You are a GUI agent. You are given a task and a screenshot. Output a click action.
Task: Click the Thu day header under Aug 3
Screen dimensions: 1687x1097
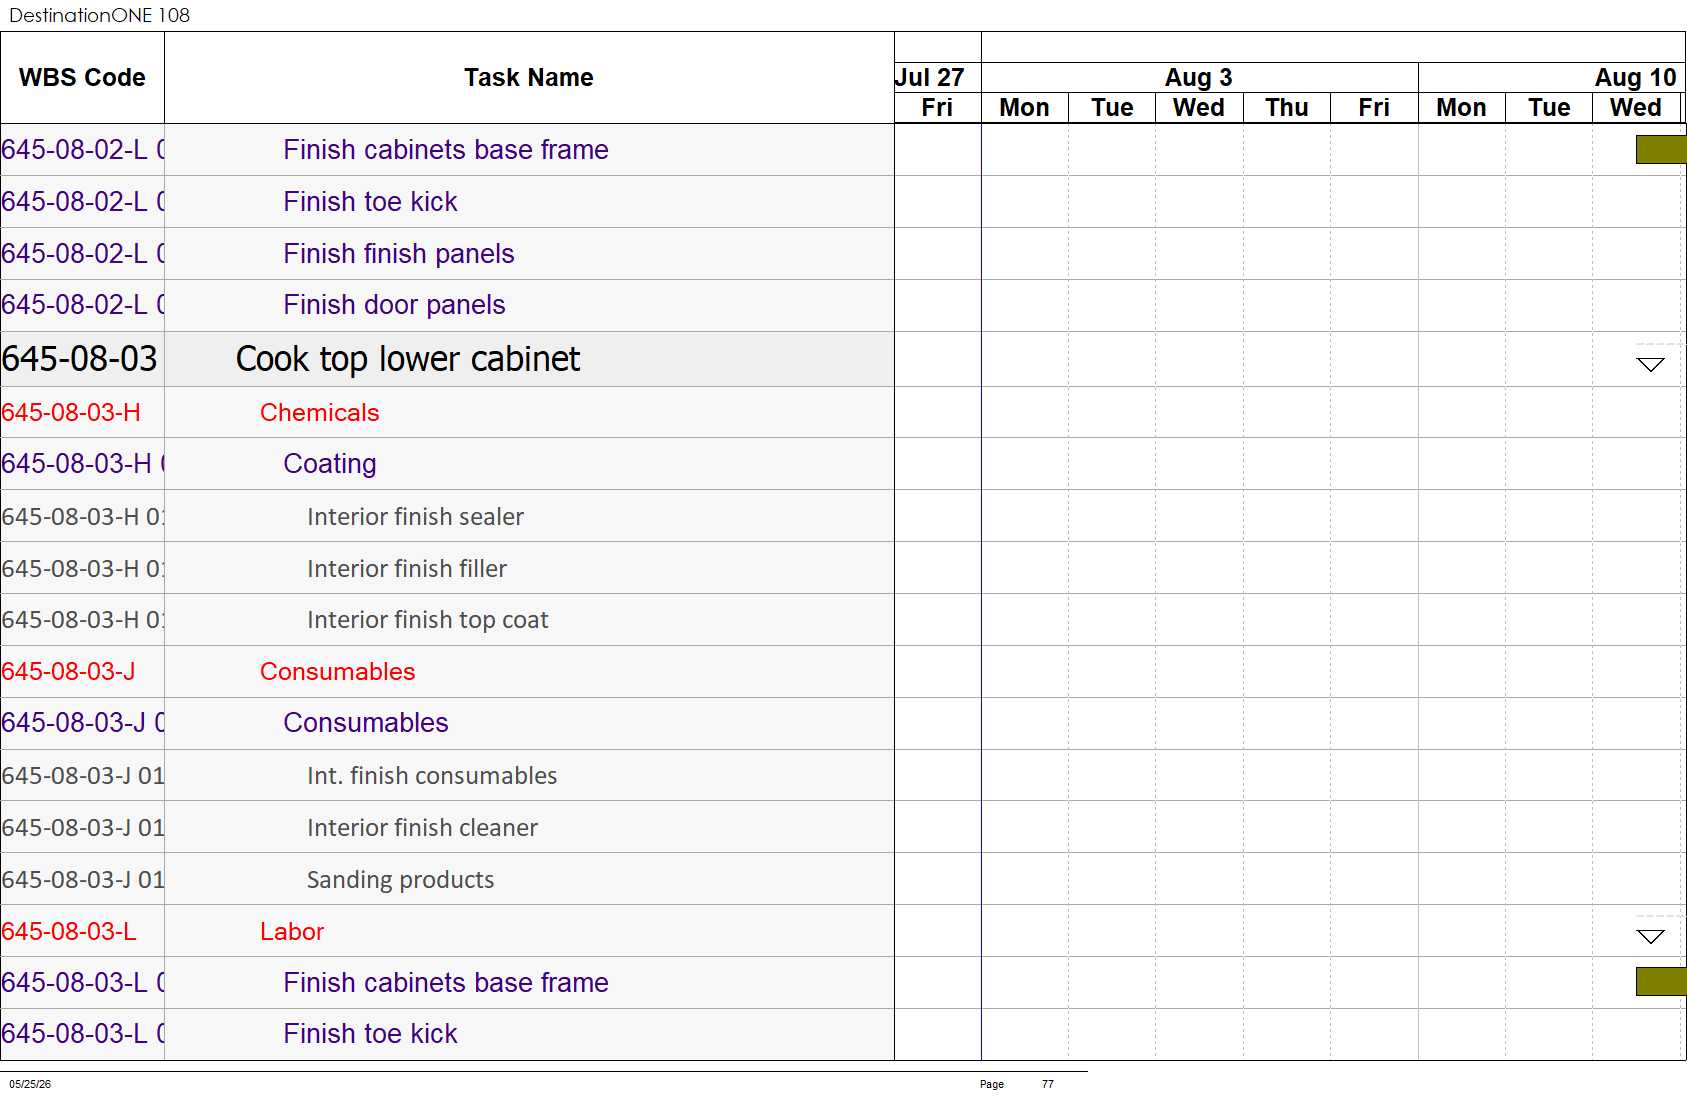pos(1287,107)
